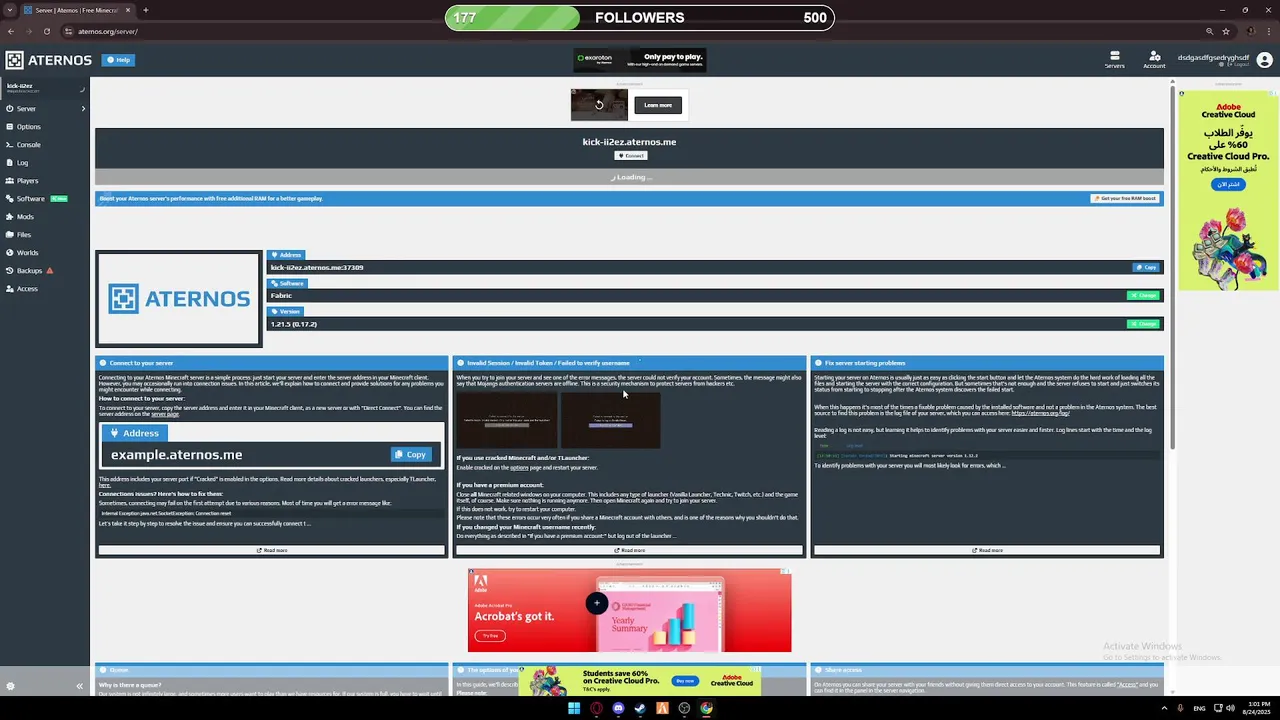Viewport: 1280px width, 720px height.
Task: Click the Help button
Action: [119, 60]
